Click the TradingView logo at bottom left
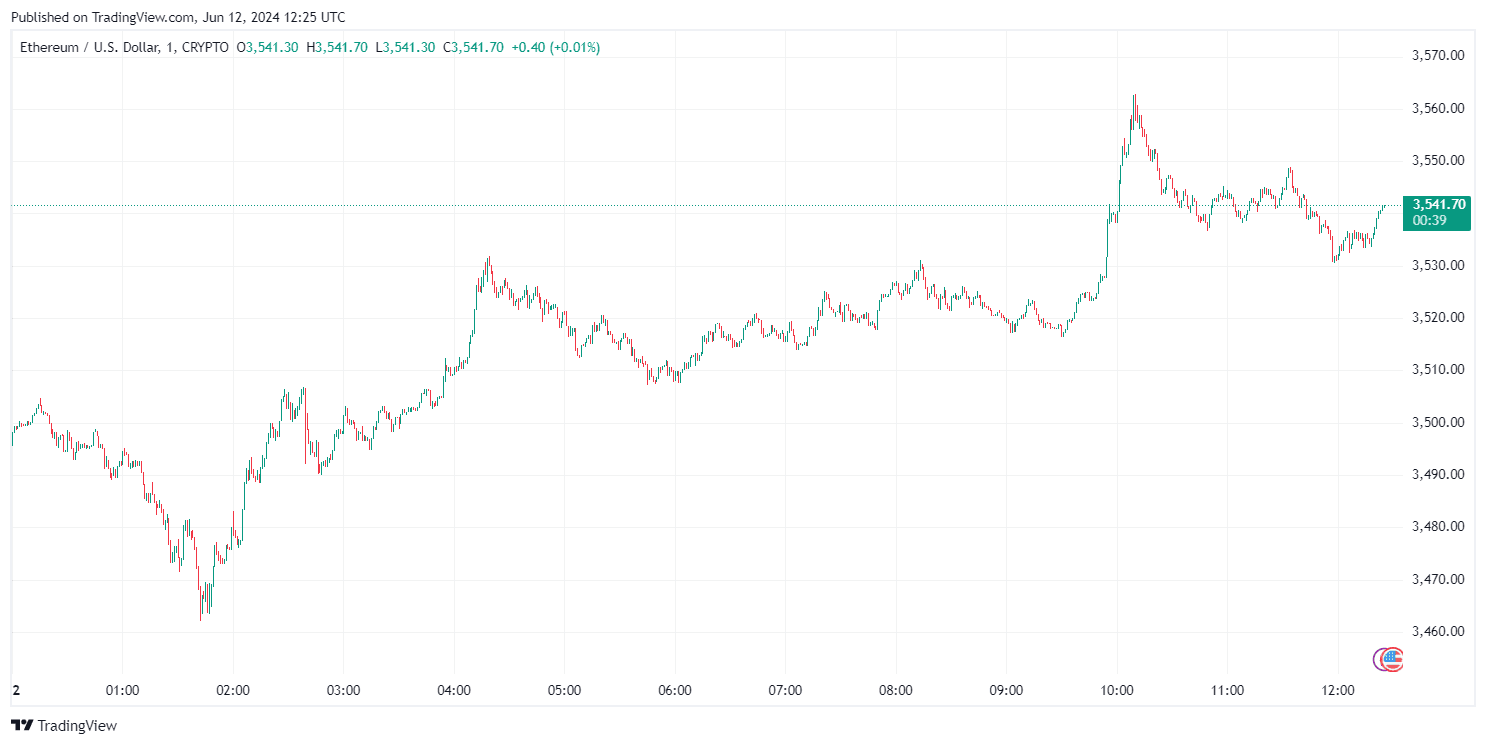Image resolution: width=1486 pixels, height=745 pixels. tap(64, 726)
